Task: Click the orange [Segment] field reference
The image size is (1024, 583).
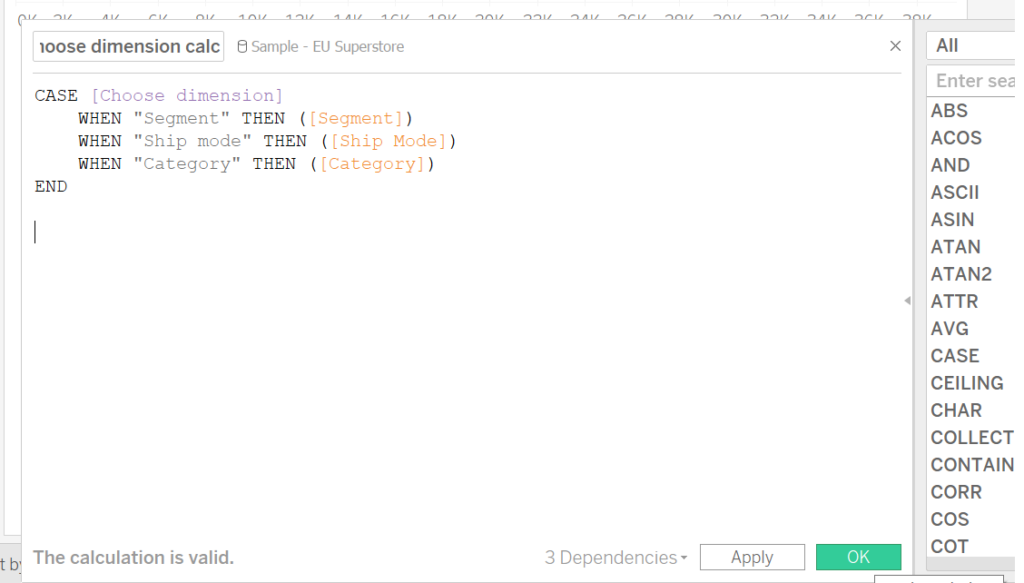Action: (x=358, y=118)
